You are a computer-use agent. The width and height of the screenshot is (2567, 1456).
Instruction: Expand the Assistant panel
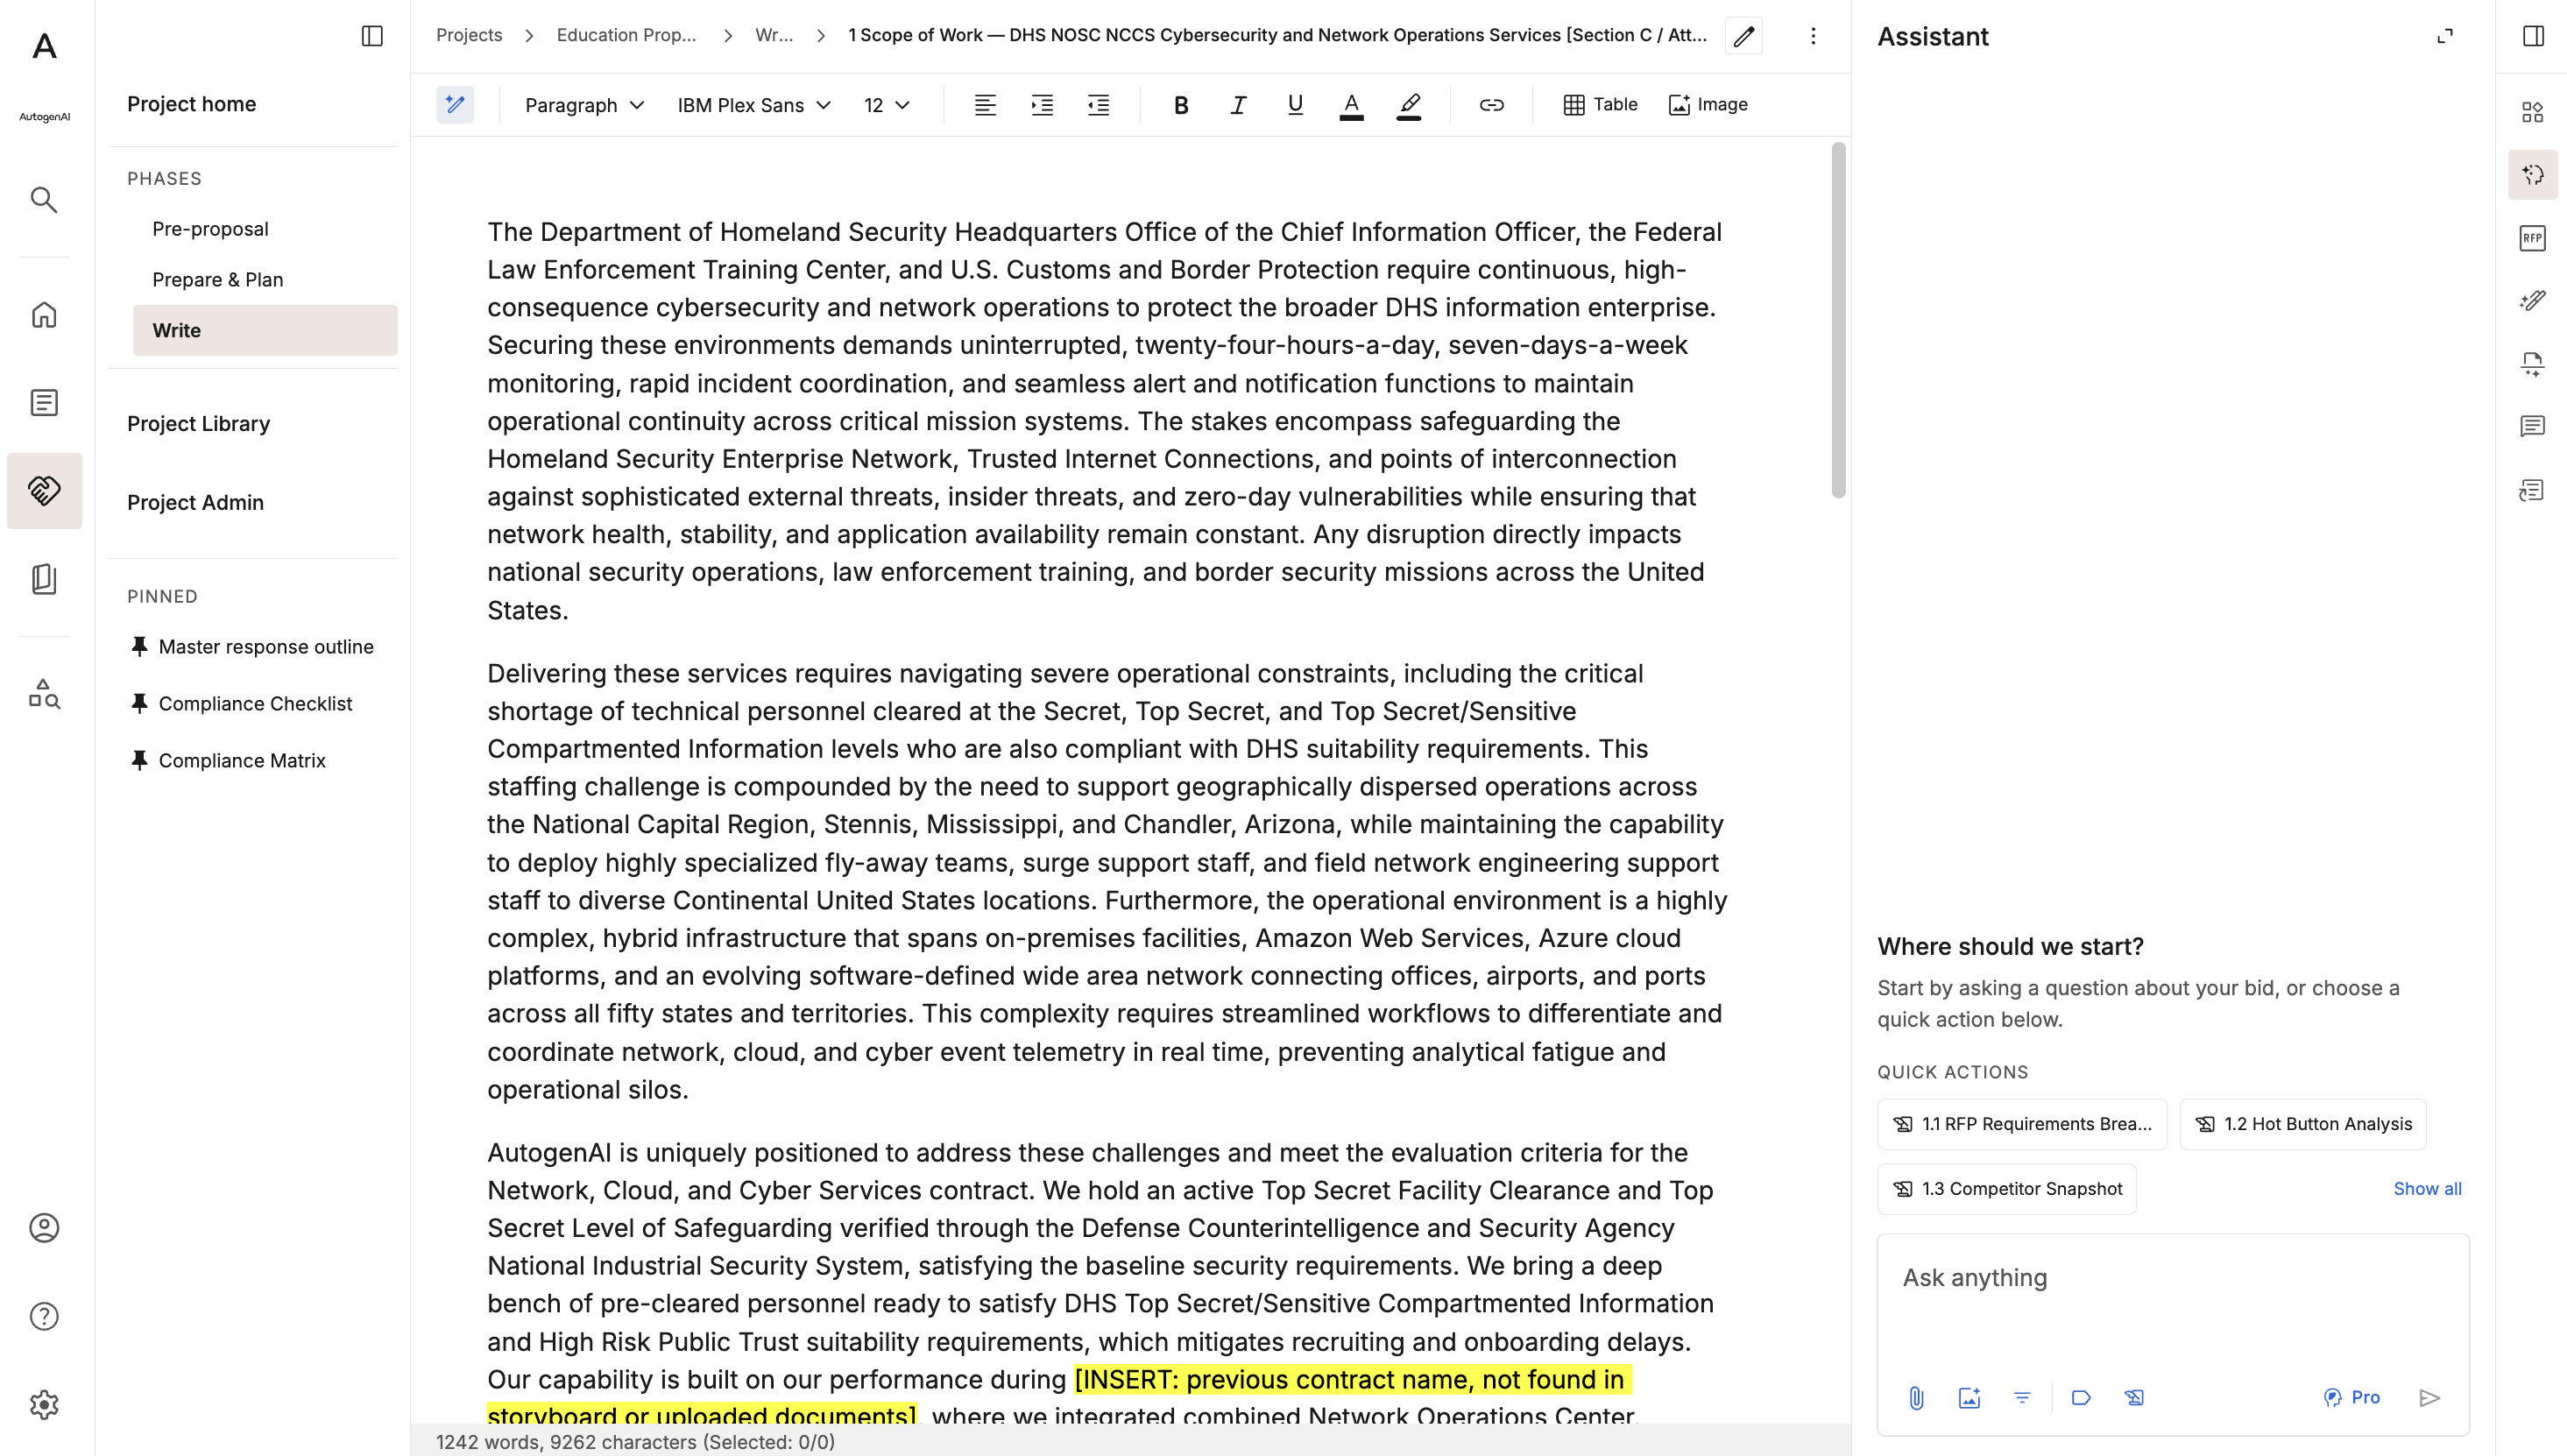click(2445, 36)
